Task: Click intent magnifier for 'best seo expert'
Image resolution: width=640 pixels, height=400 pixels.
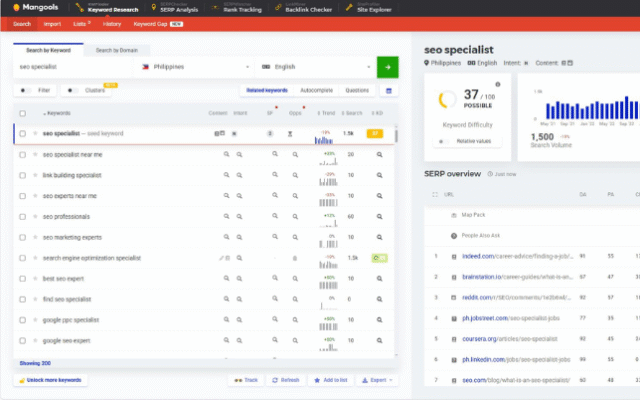Action: pos(241,278)
